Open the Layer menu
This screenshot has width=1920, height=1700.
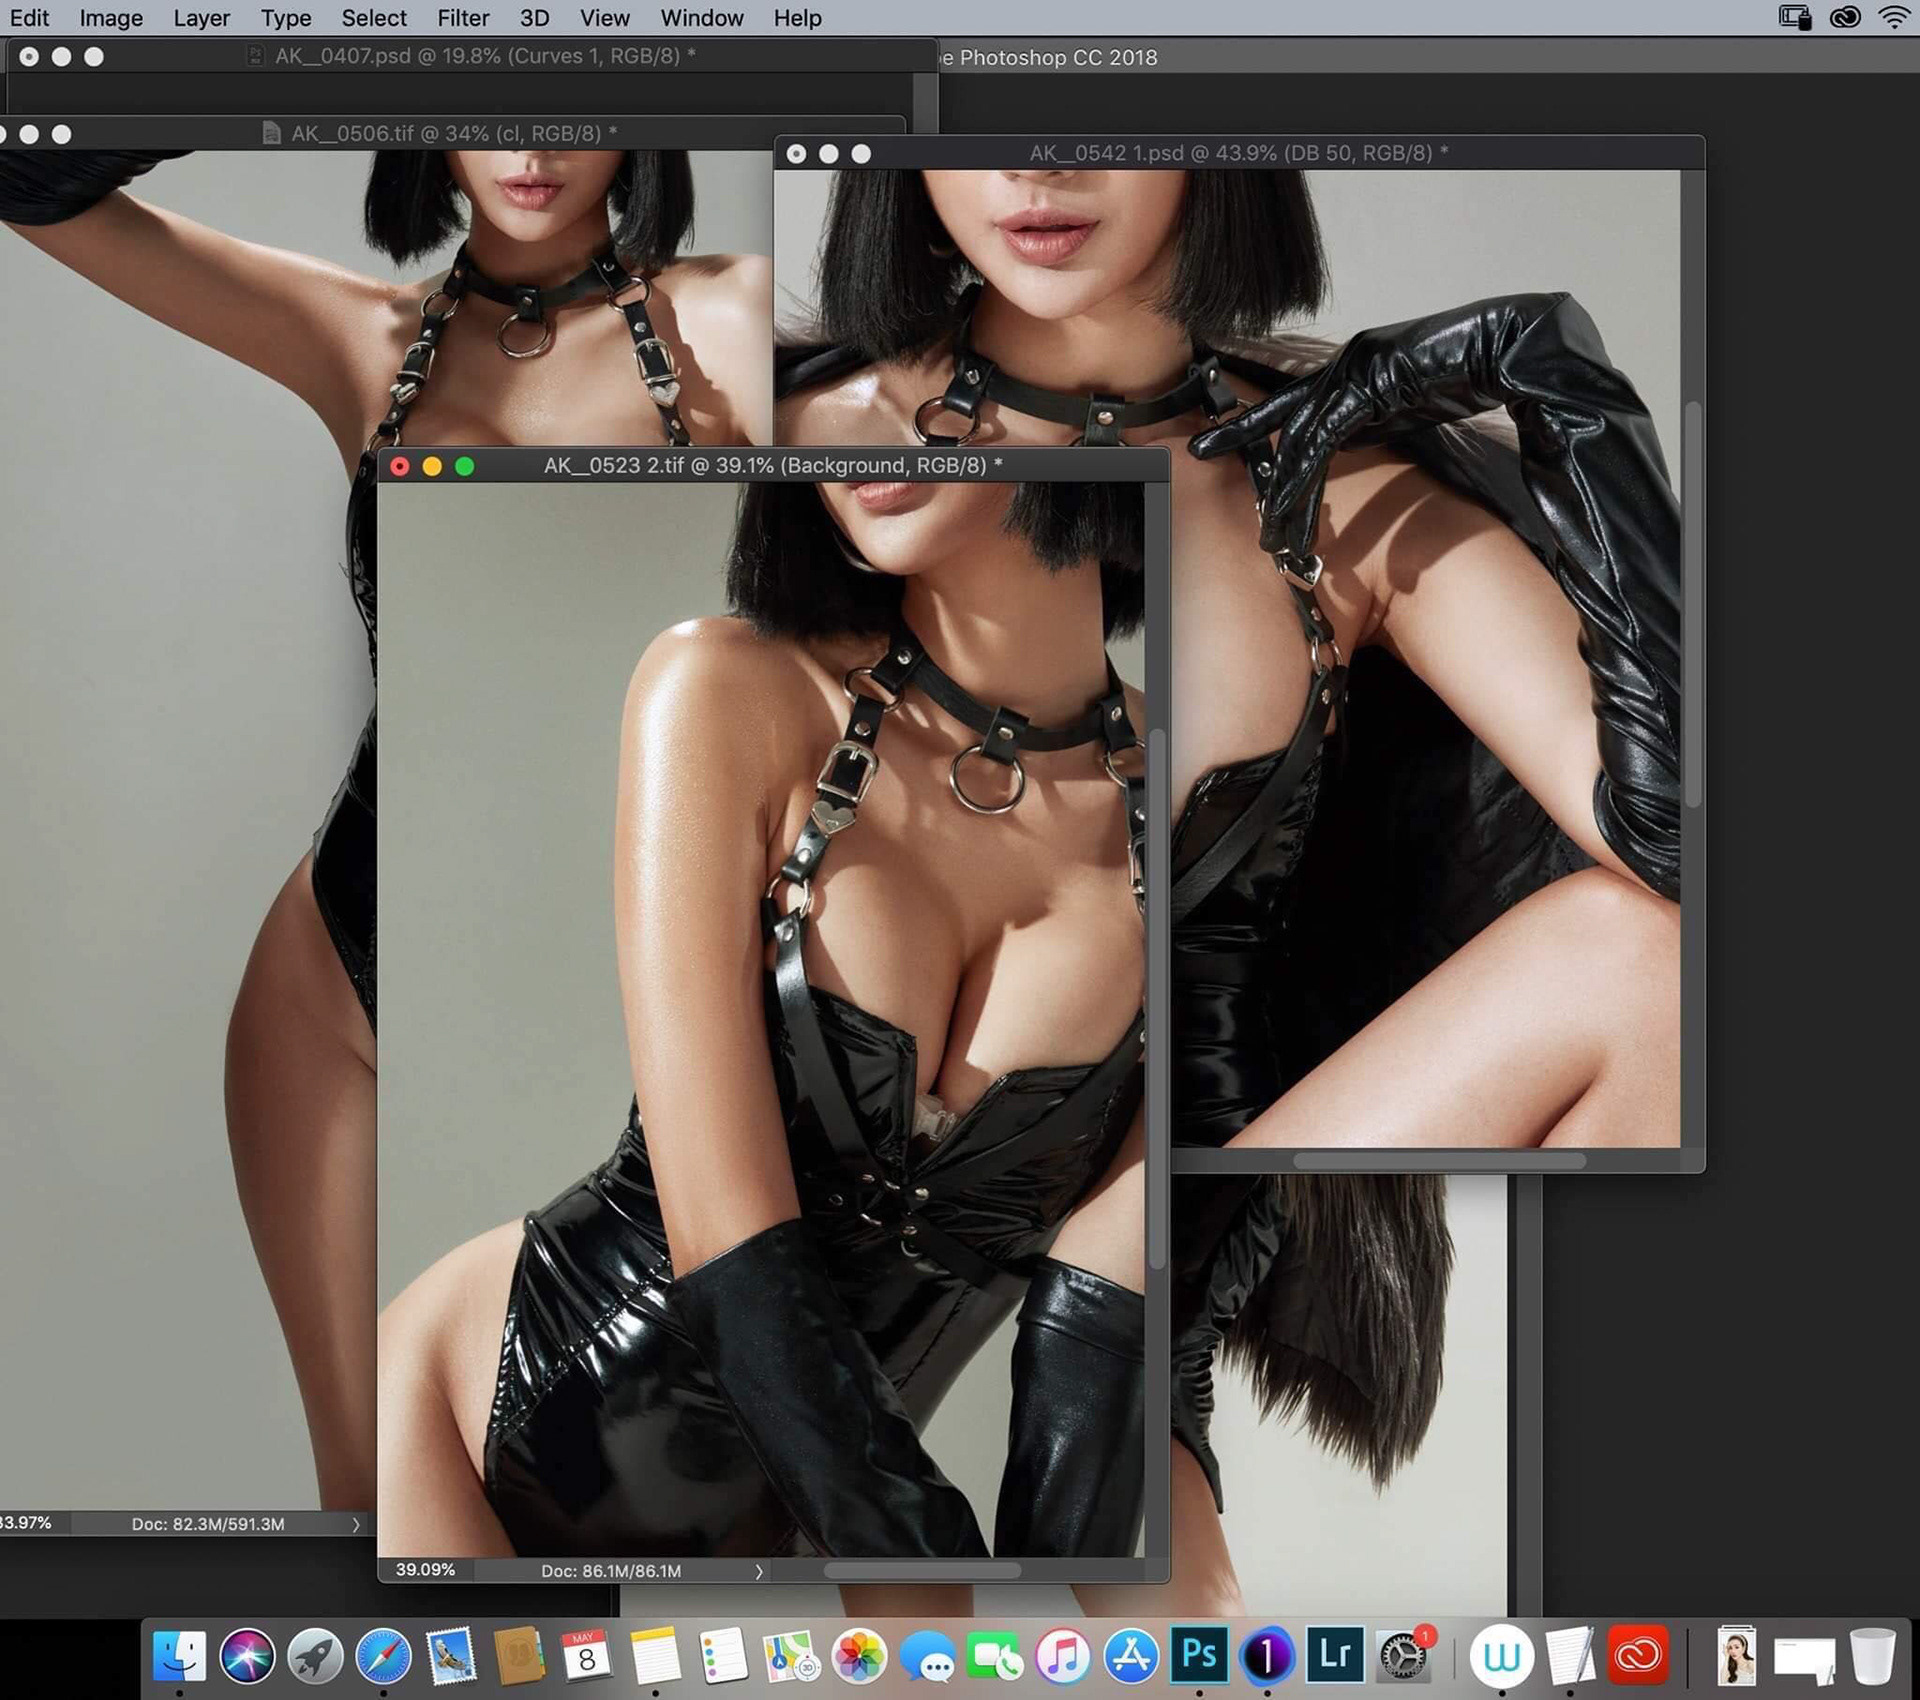click(201, 18)
